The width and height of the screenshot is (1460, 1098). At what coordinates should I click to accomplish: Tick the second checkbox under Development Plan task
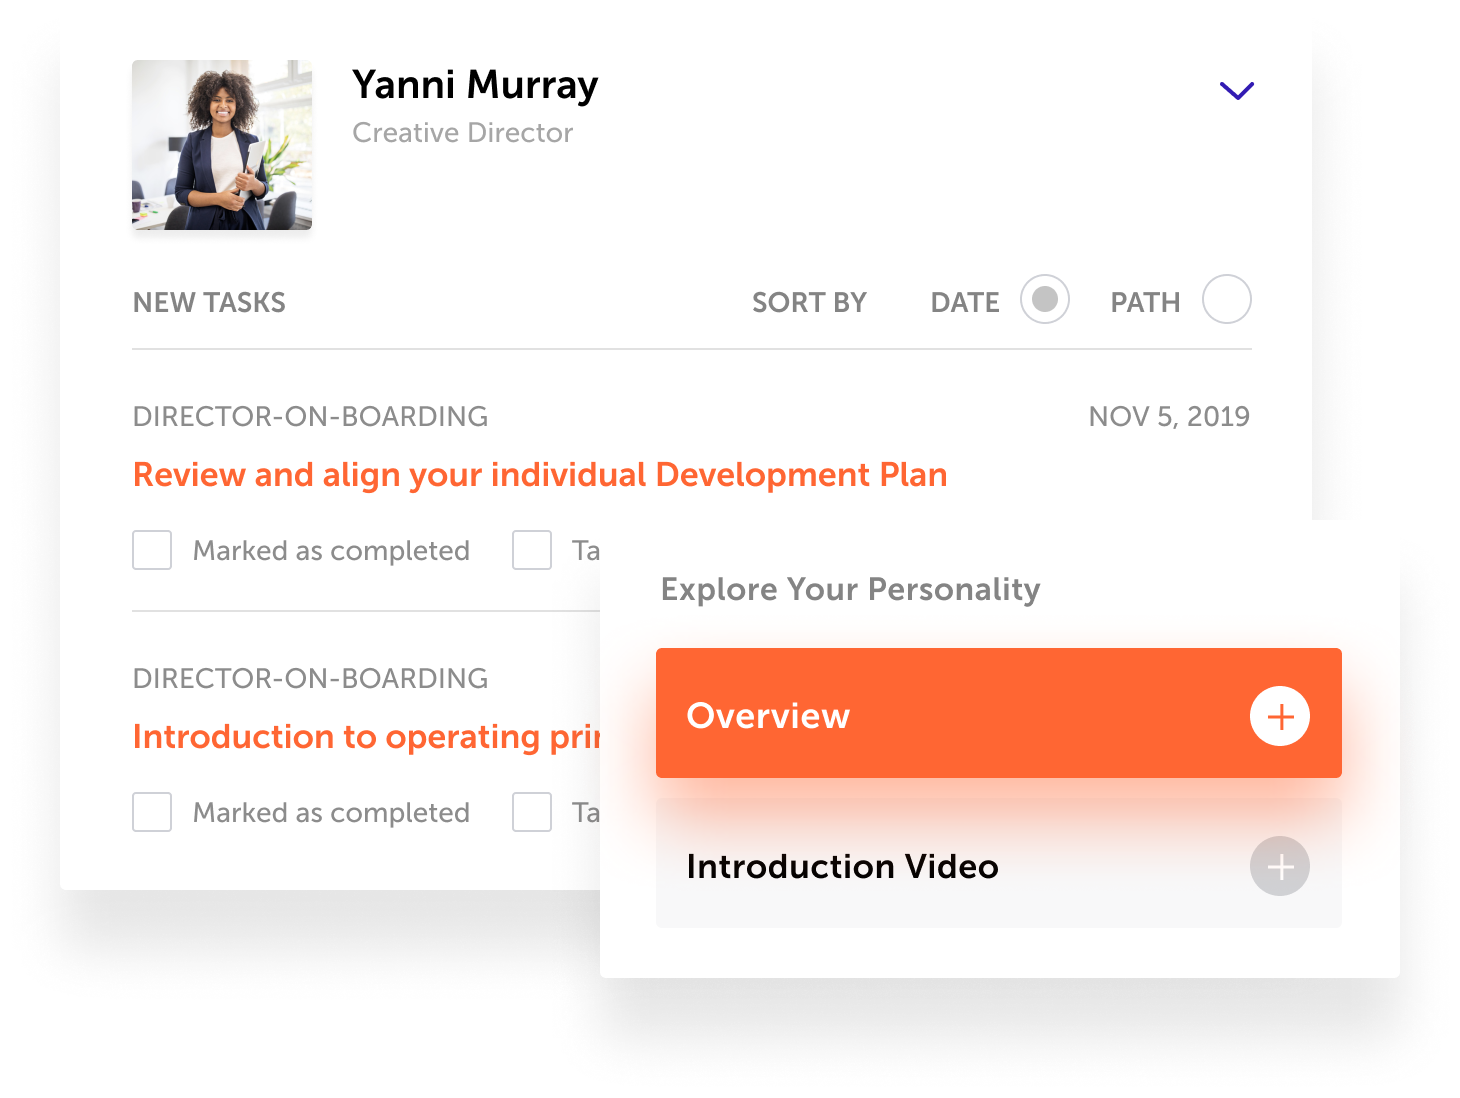532,550
